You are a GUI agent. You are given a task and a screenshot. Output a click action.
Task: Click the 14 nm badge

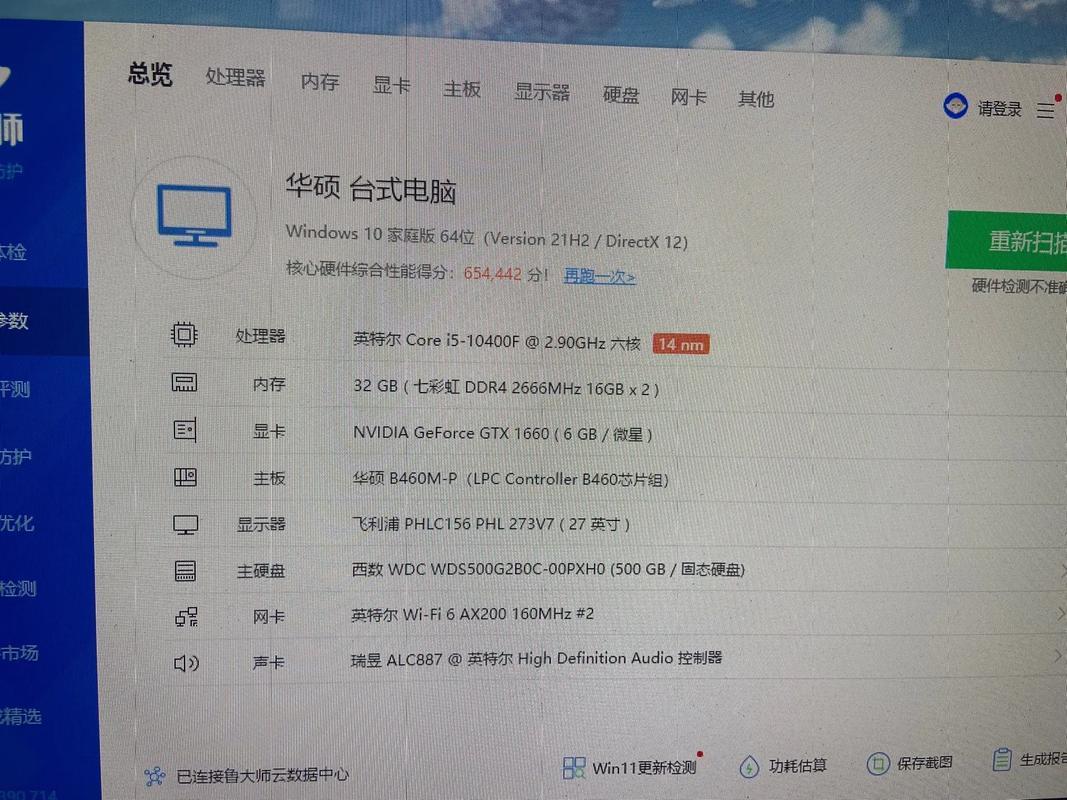tap(680, 344)
